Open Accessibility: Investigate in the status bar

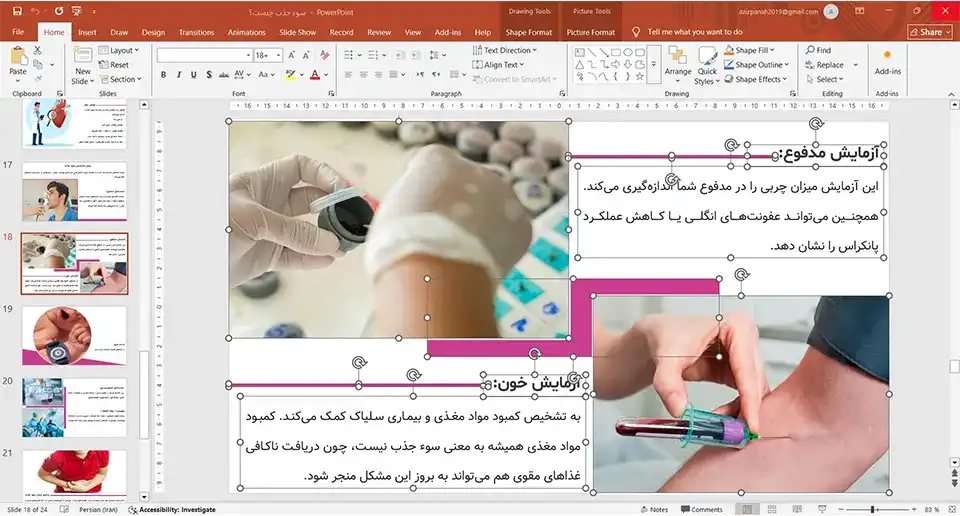coord(172,509)
